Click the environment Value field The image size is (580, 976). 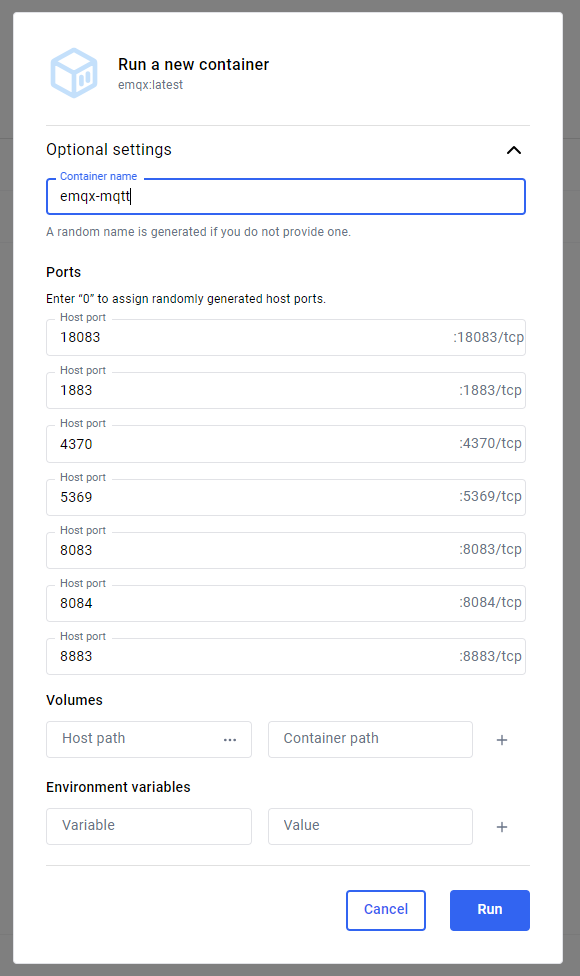(x=370, y=827)
